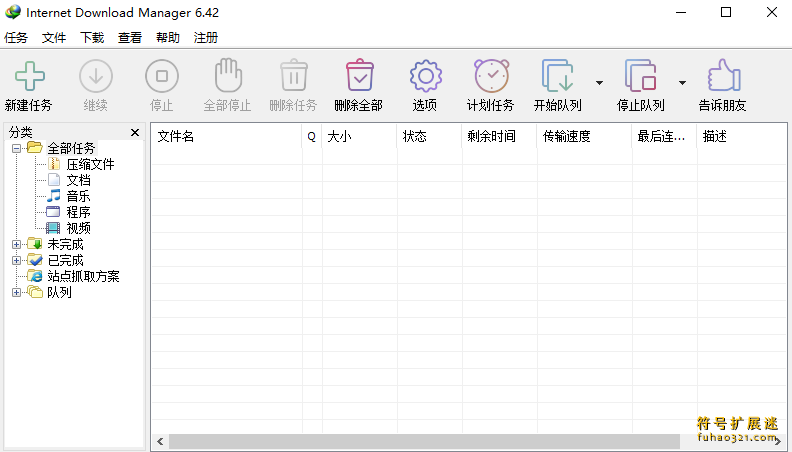
Task: Minimize the Internet Download Manager window
Action: 681,12
